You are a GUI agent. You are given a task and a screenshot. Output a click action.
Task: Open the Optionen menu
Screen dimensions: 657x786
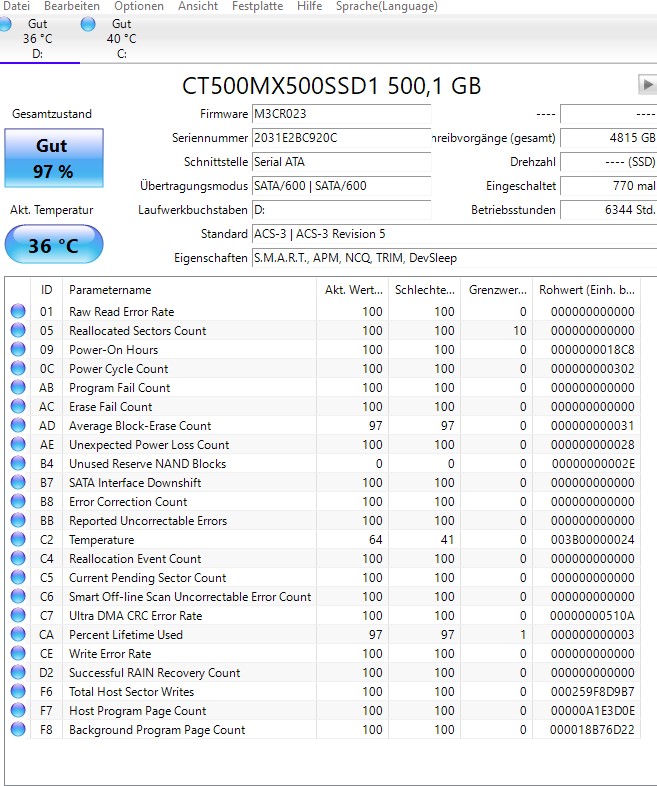[x=139, y=6]
